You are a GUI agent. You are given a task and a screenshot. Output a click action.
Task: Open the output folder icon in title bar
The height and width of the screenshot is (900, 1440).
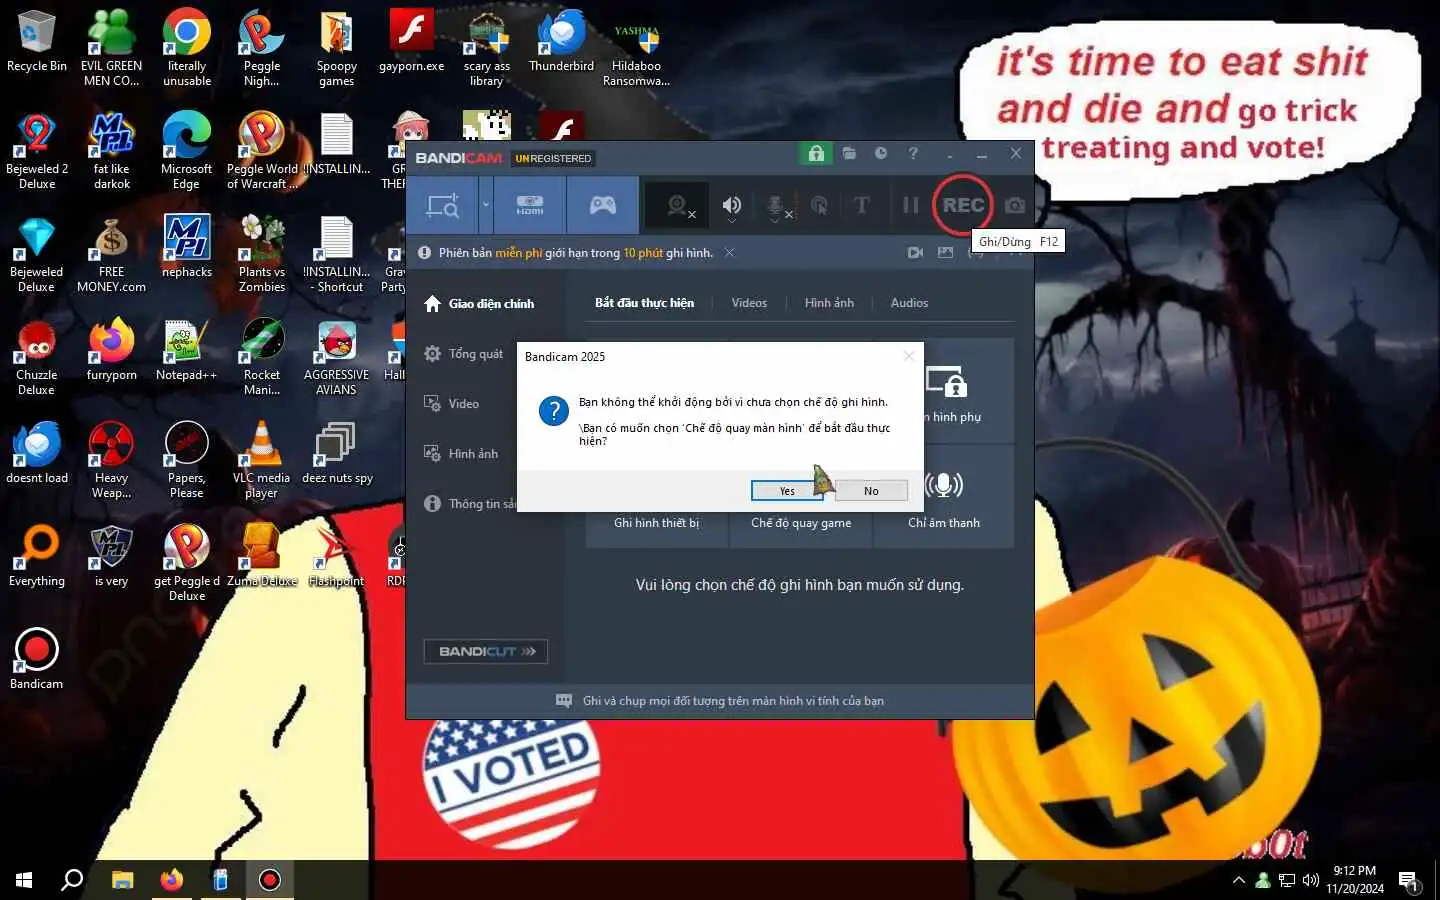849,153
